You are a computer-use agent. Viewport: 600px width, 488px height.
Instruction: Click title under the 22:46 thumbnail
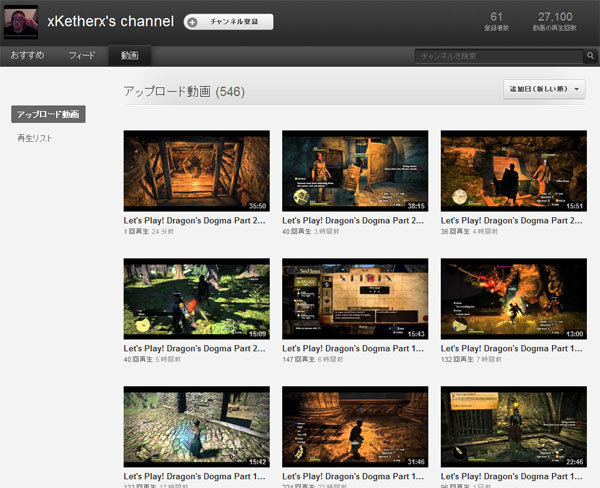pos(511,477)
